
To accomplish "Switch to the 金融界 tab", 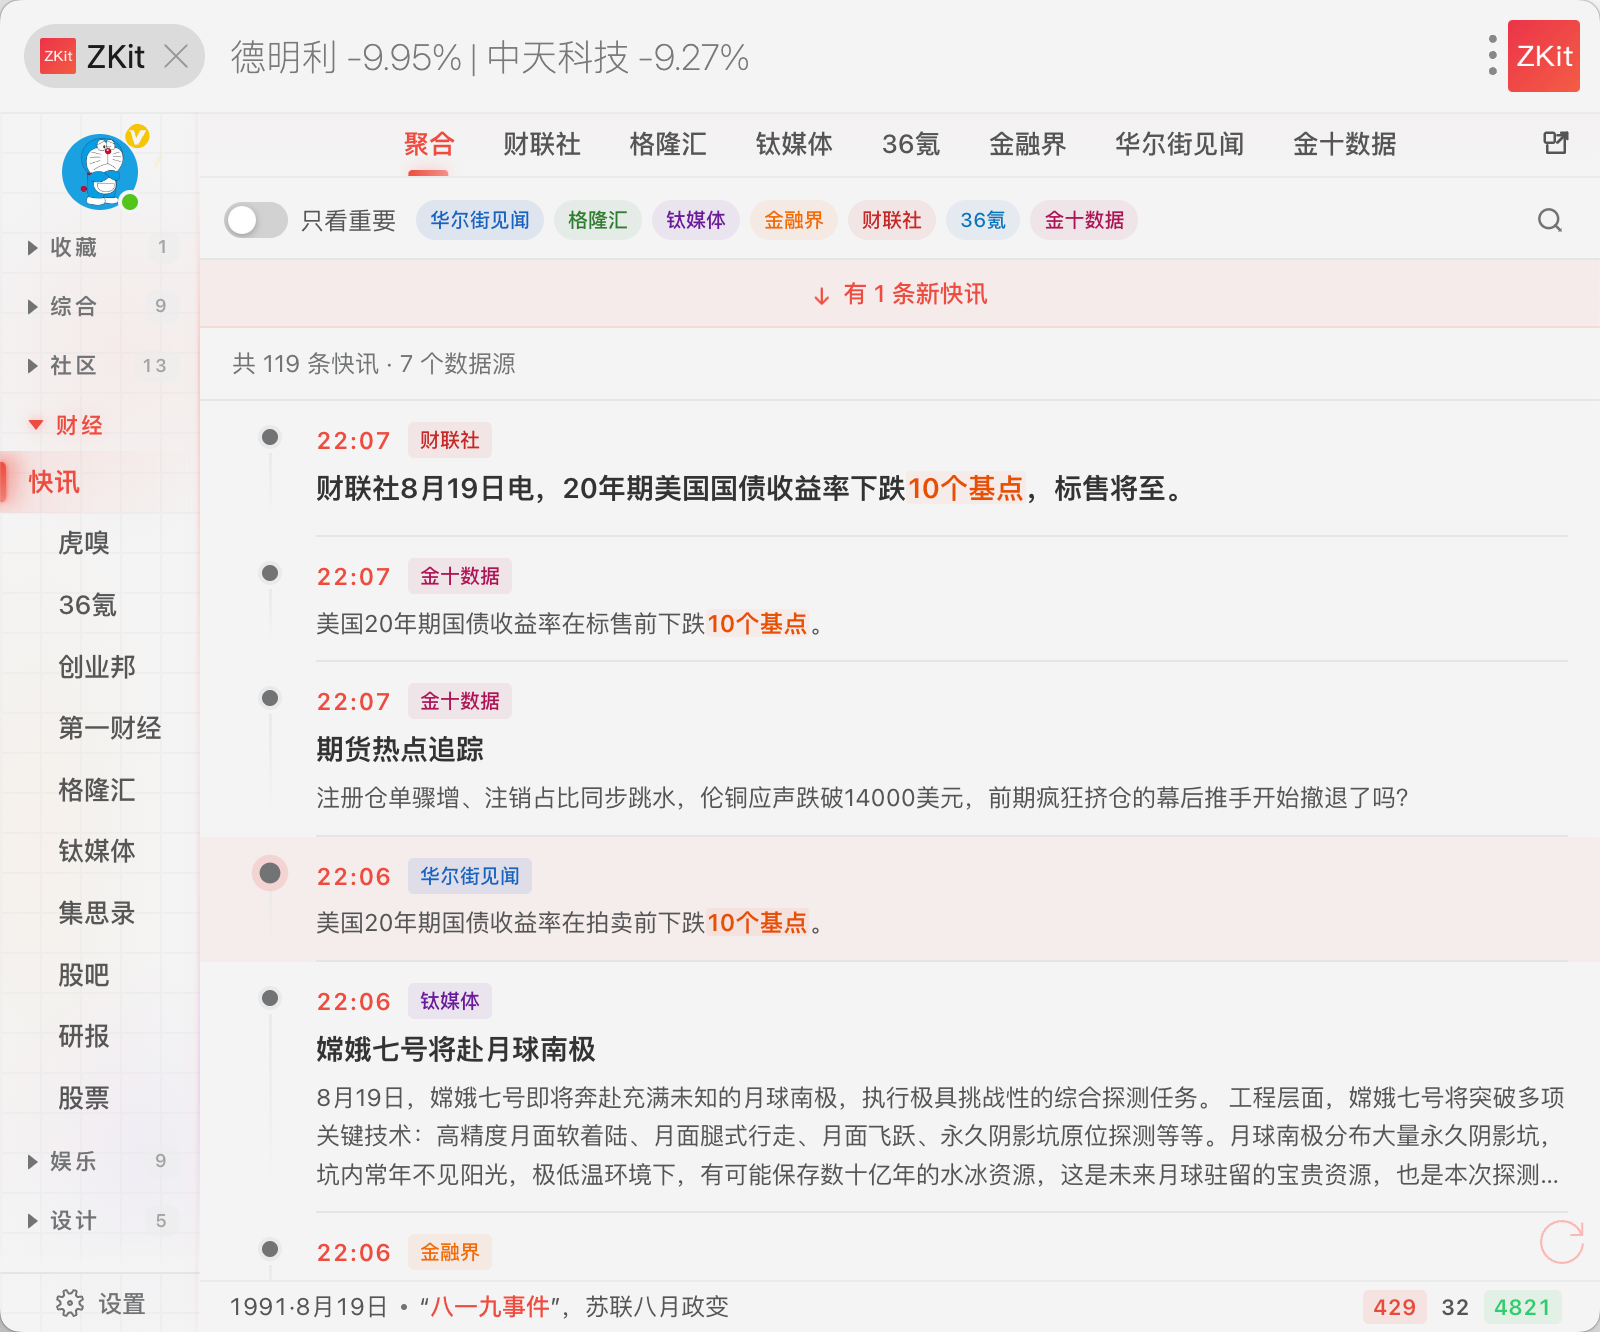I will [1027, 144].
